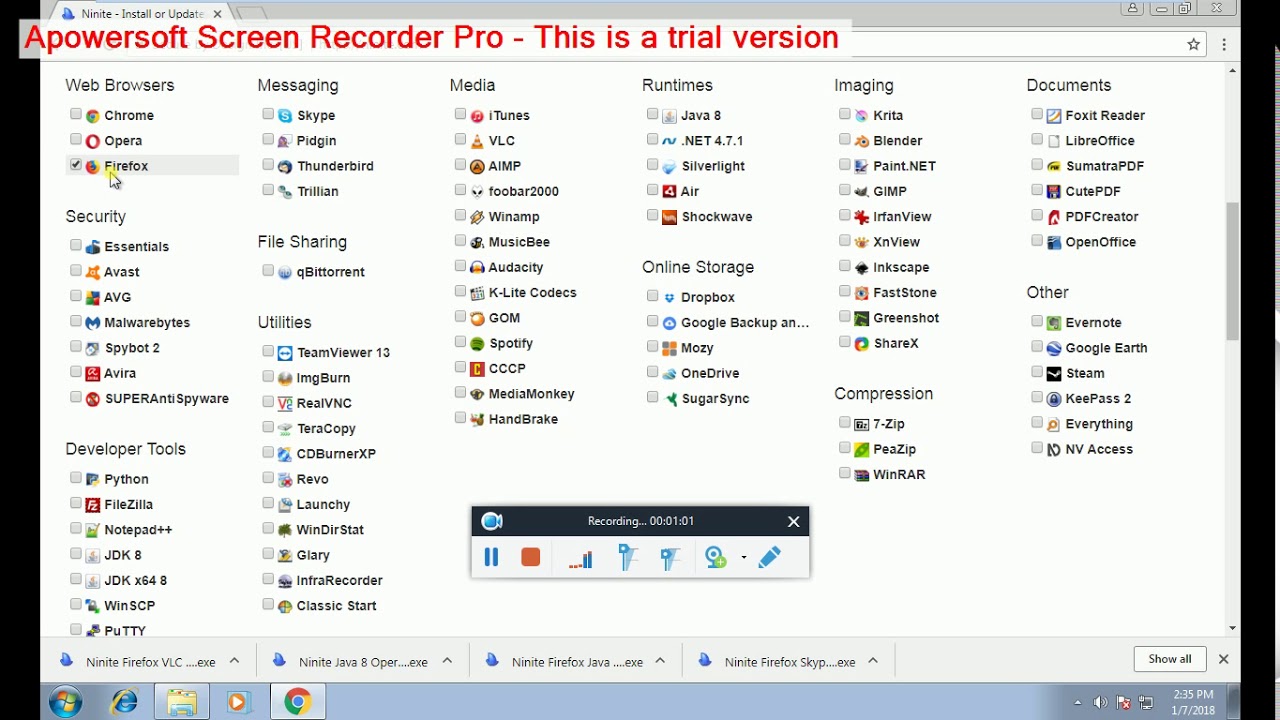
Task: Close the recording toolbar
Action: tap(794, 521)
